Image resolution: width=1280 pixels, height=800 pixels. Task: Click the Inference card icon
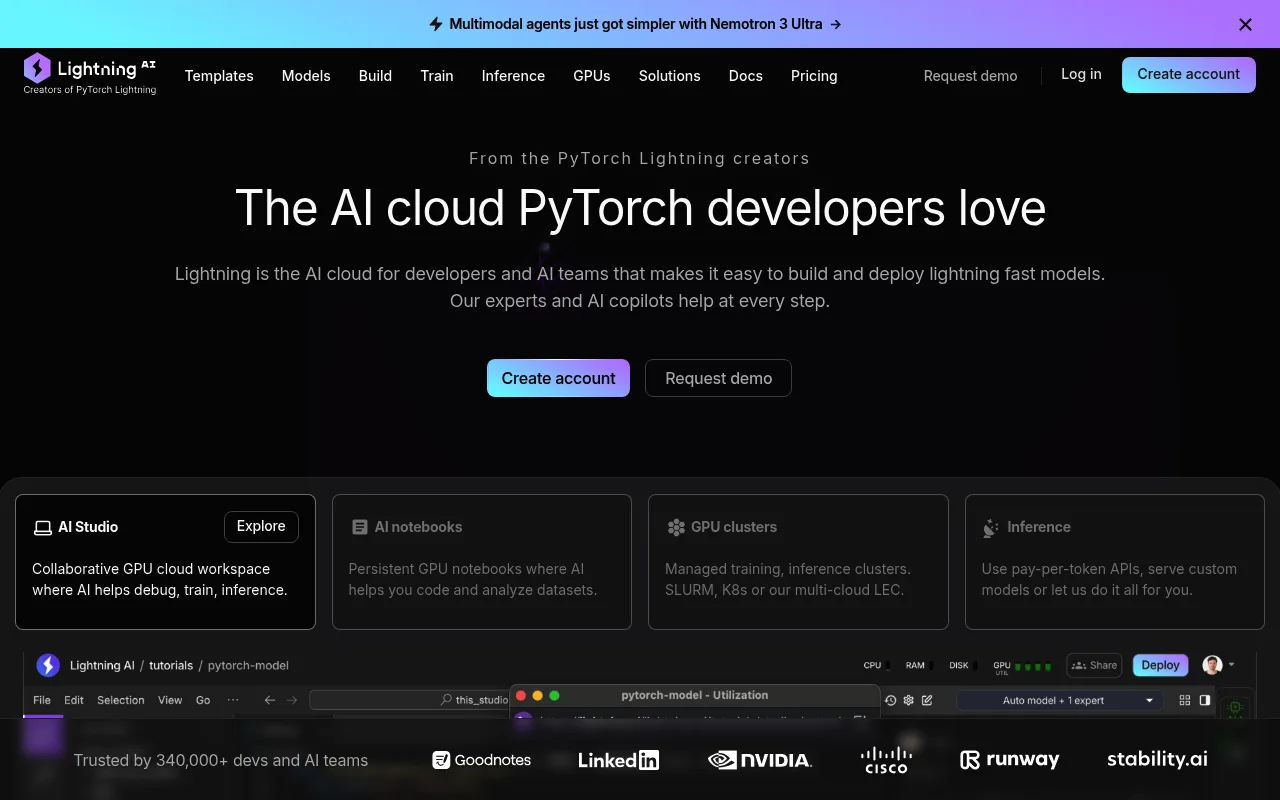991,527
